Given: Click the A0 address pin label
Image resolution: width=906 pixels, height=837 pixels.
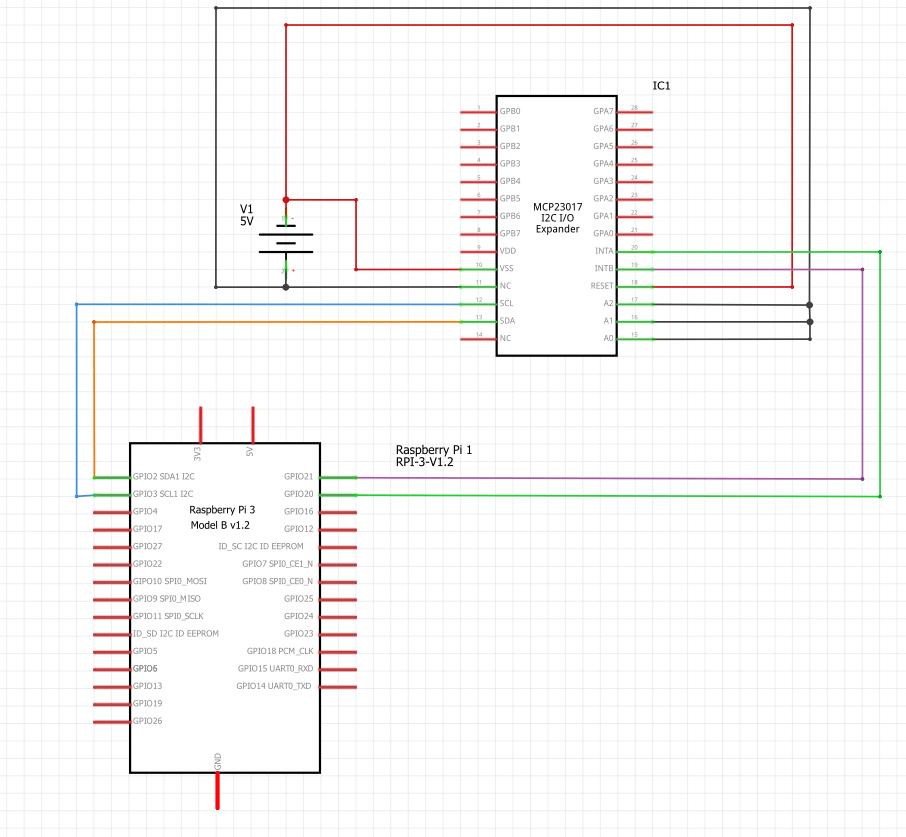Looking at the screenshot, I should [x=608, y=338].
